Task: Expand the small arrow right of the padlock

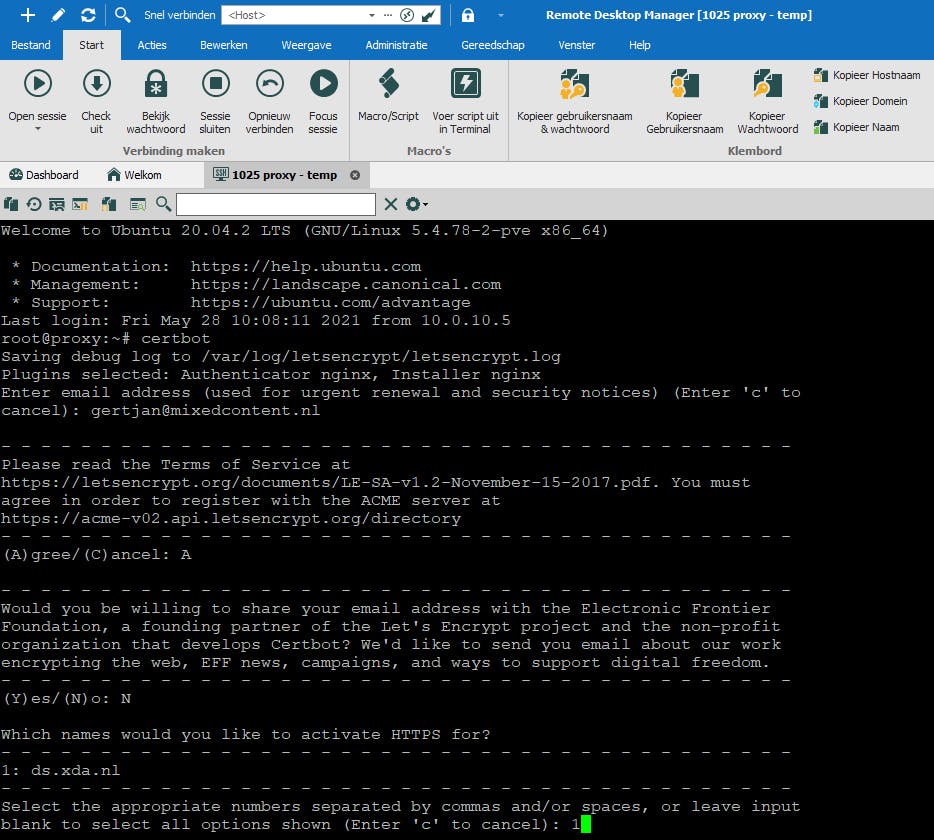Action: click(500, 15)
